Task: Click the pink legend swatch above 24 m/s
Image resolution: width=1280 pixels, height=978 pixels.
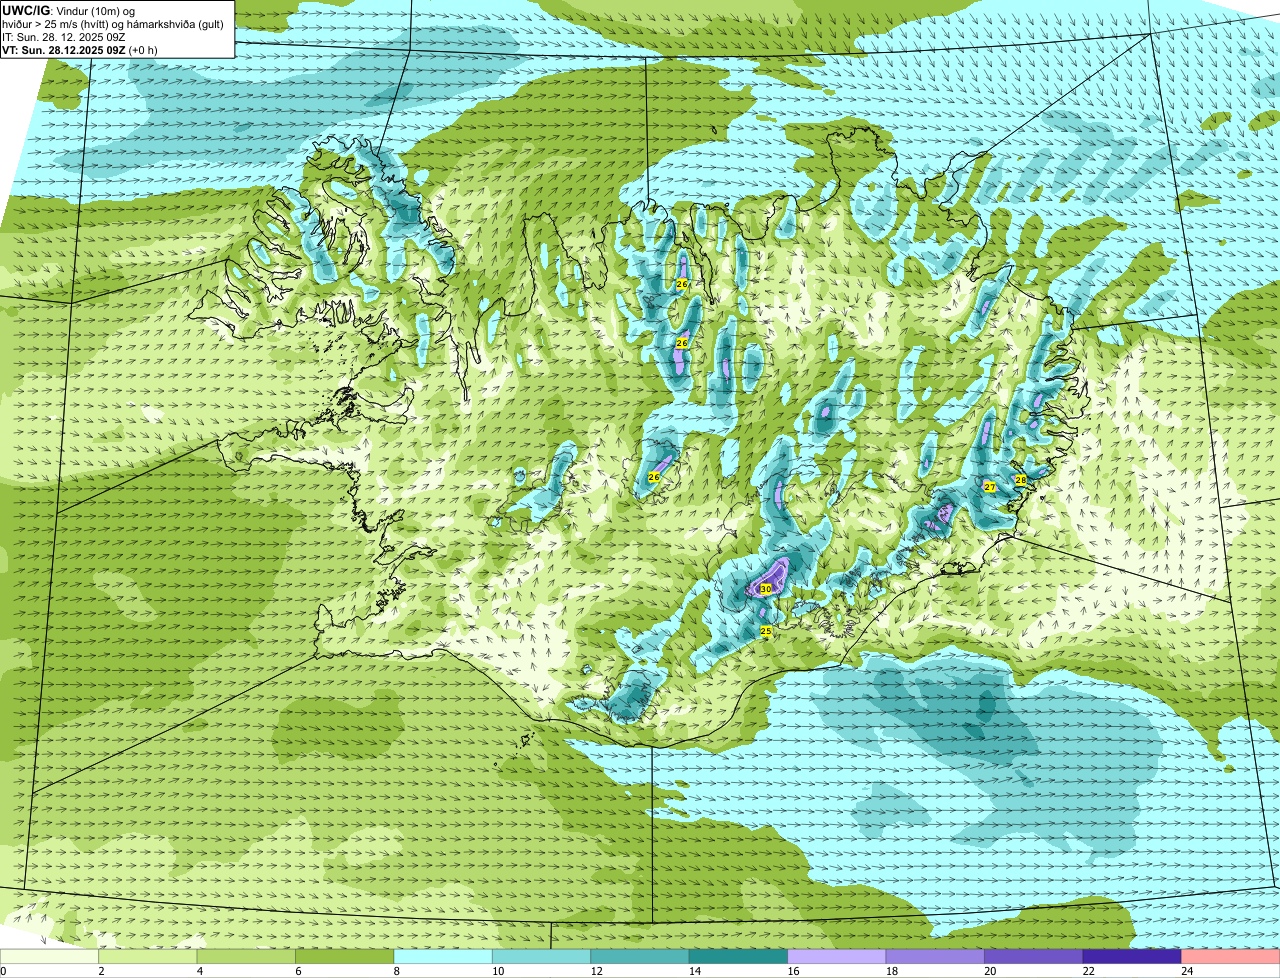Action: pos(1231,956)
